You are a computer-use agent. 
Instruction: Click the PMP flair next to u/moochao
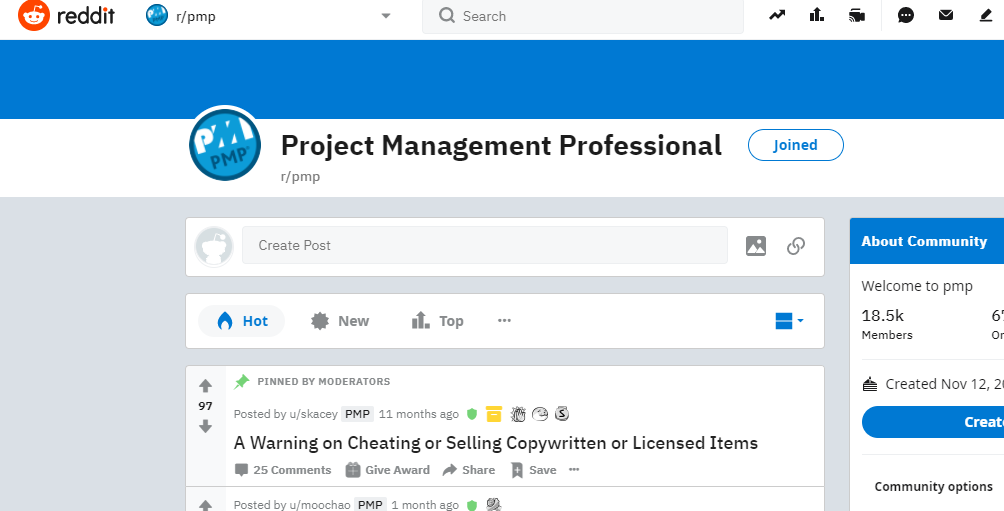(x=370, y=505)
